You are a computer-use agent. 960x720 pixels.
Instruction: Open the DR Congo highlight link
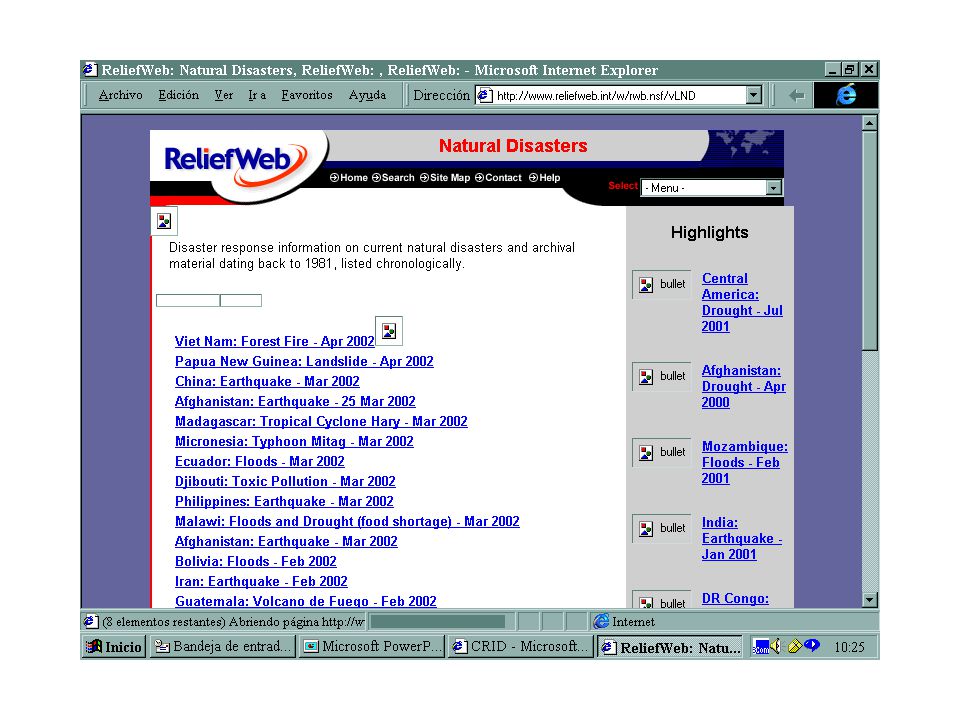[x=735, y=599]
